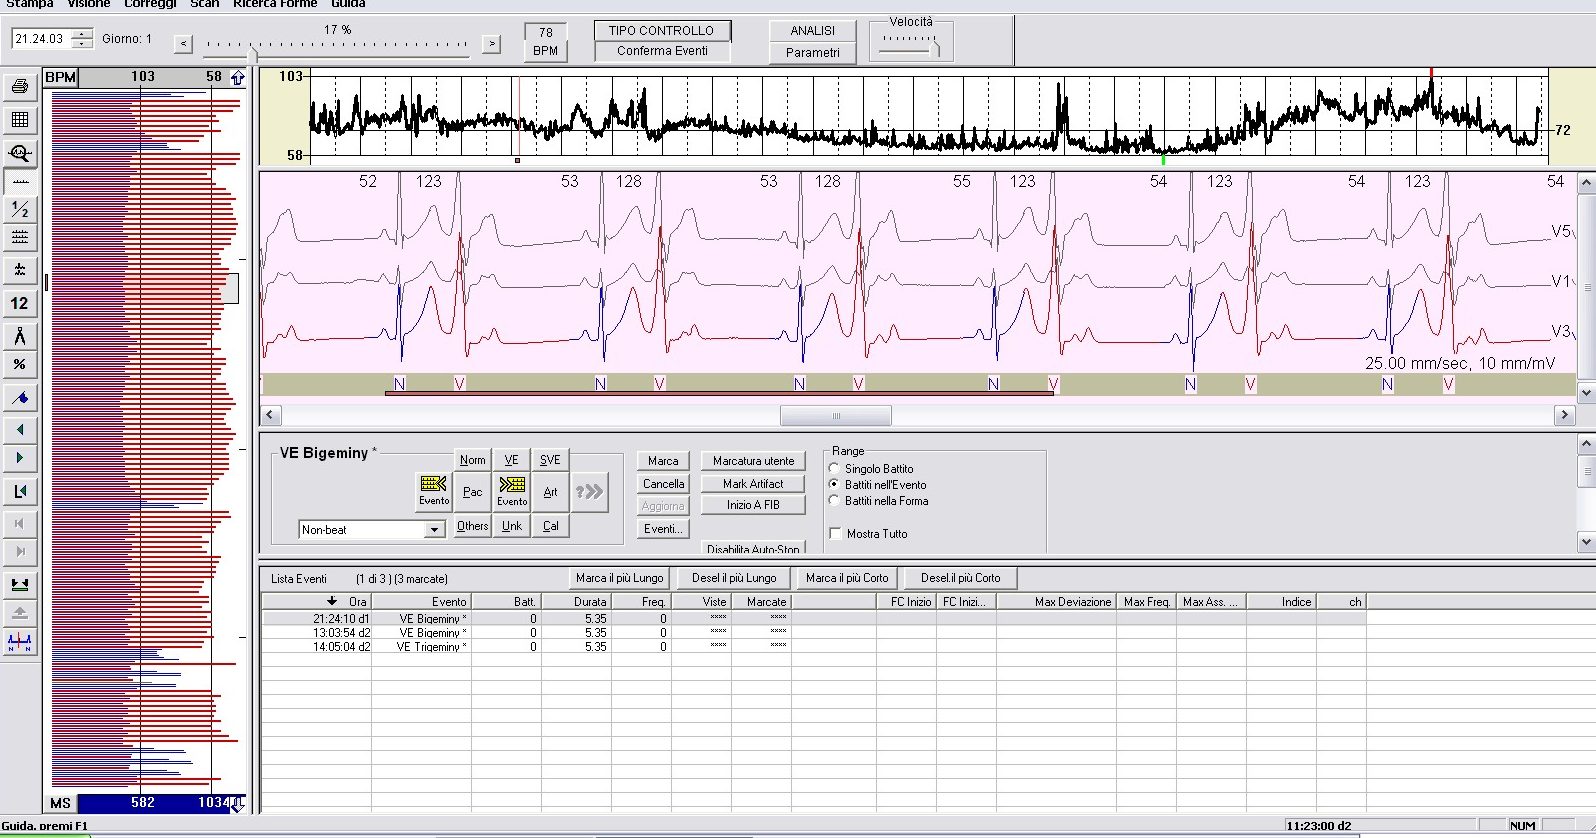Click ECG strip horizontal scrollbar thumb
This screenshot has width=1596, height=838.
(836, 415)
